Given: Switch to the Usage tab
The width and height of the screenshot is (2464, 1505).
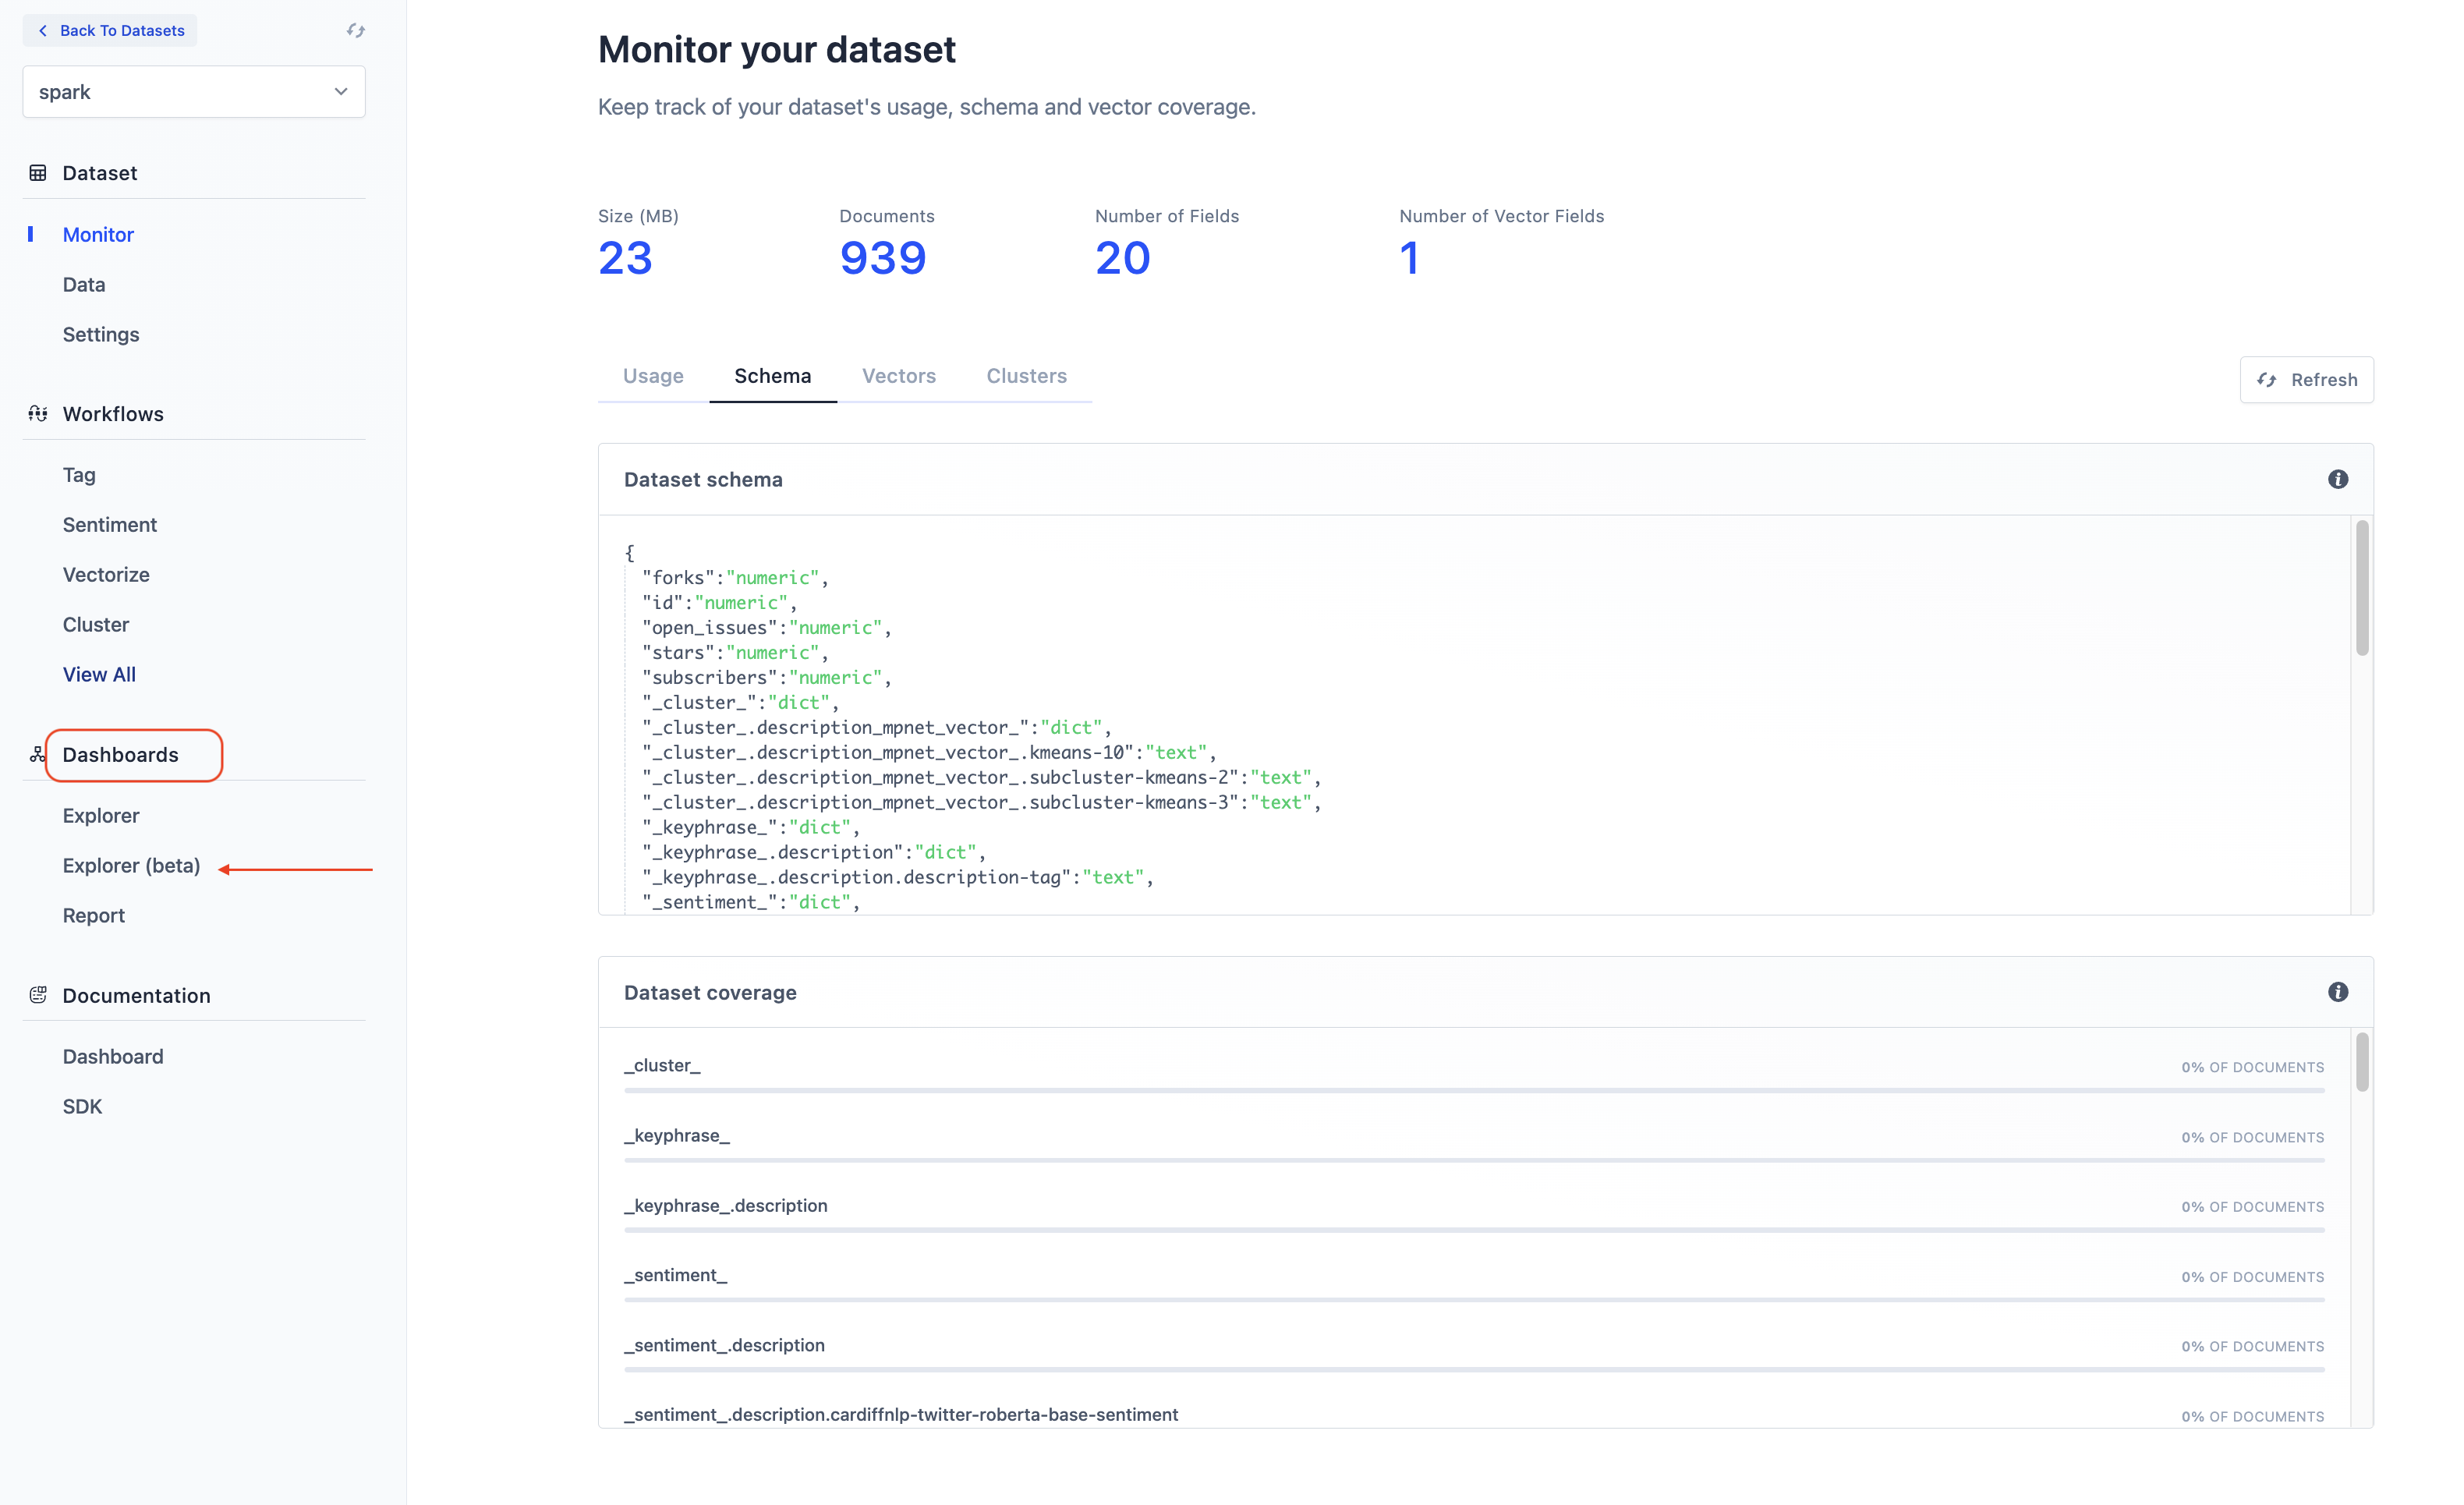Looking at the screenshot, I should 653,376.
